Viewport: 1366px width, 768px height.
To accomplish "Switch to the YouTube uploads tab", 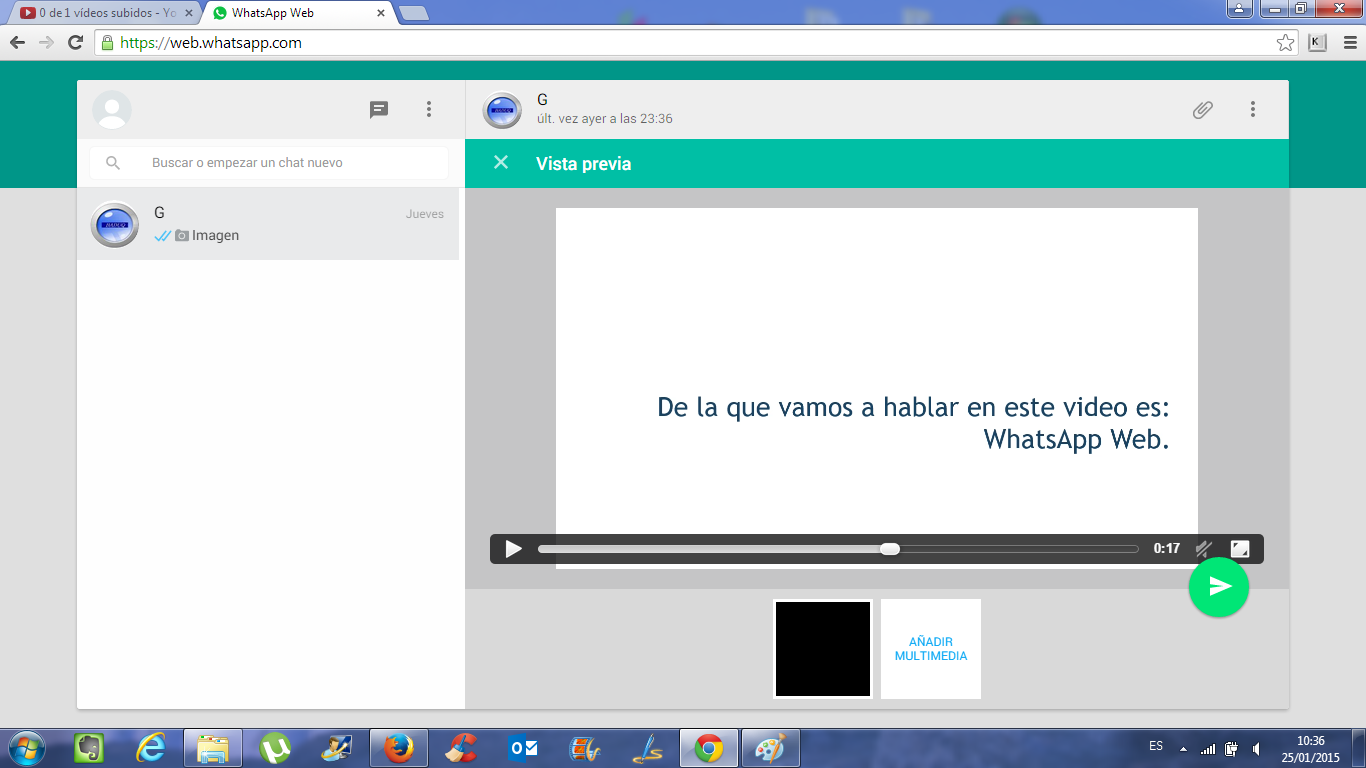I will click(x=100, y=13).
